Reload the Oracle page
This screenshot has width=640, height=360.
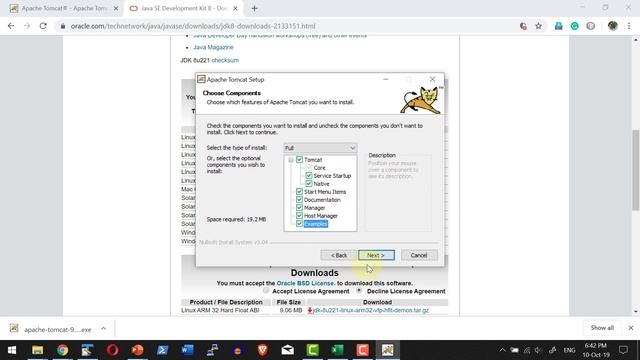point(43,26)
